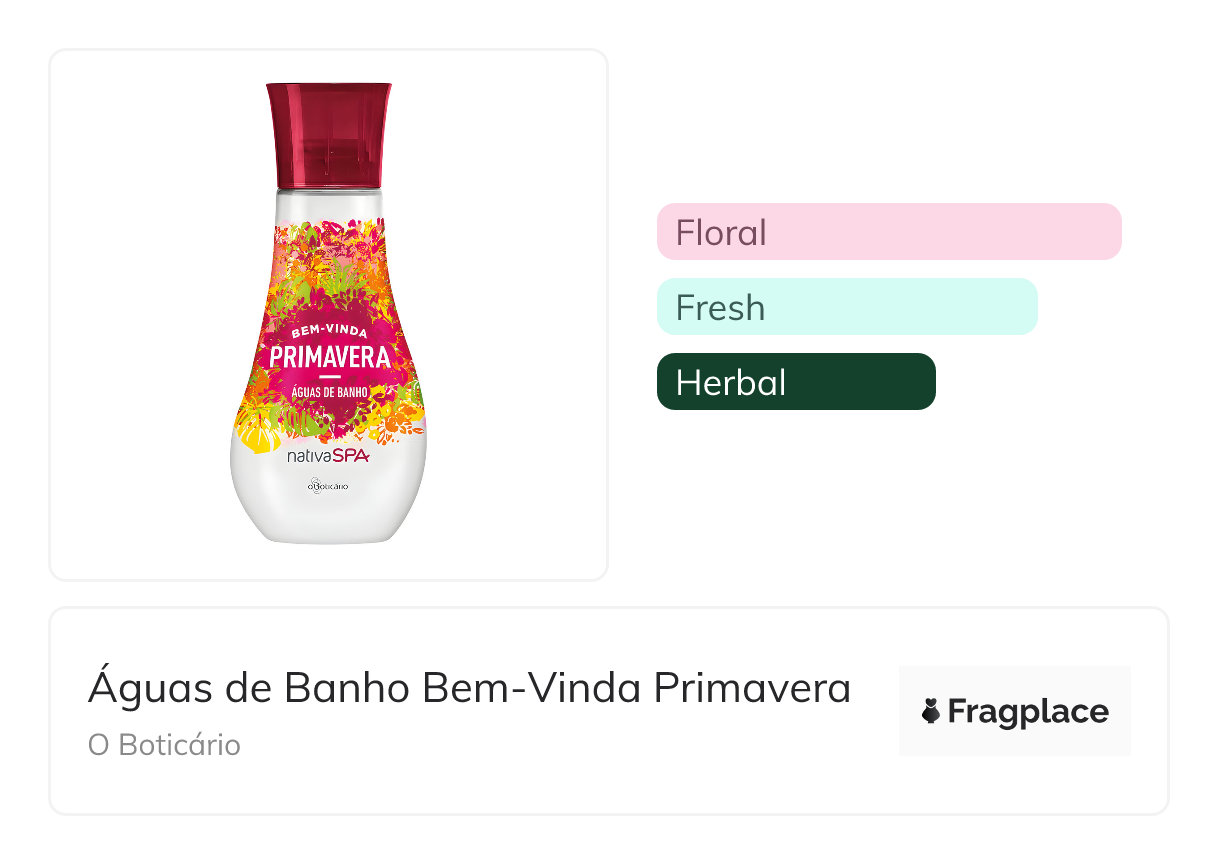Image resolution: width=1218 pixels, height=864 pixels.
Task: Click the Fragplace brand wordmark
Action: [x=1028, y=712]
